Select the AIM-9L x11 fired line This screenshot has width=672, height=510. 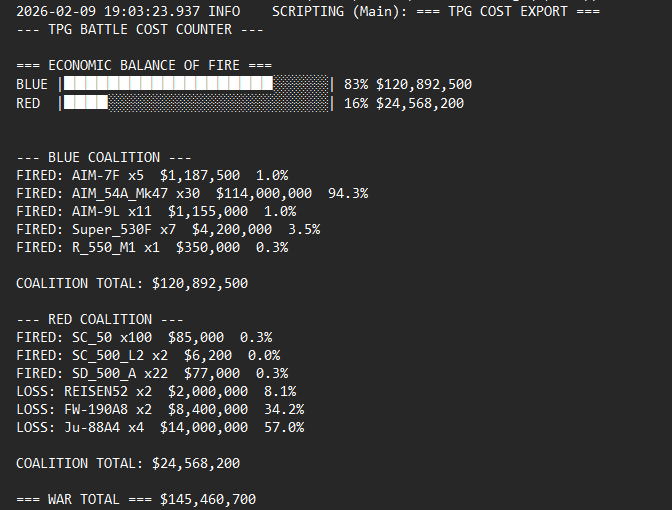pos(156,211)
